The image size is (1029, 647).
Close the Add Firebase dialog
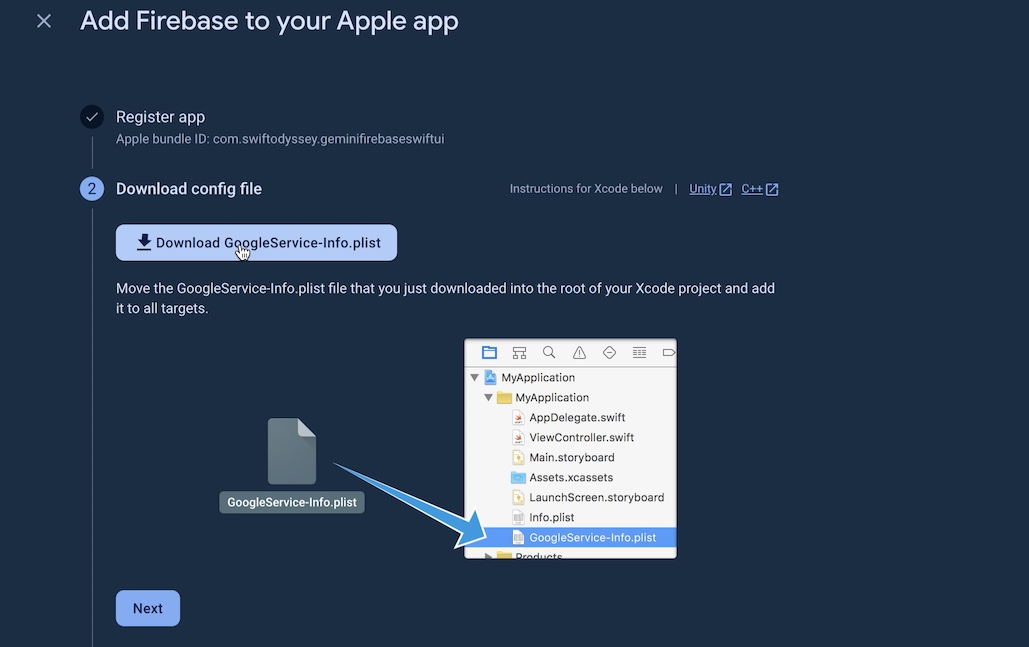coord(44,21)
